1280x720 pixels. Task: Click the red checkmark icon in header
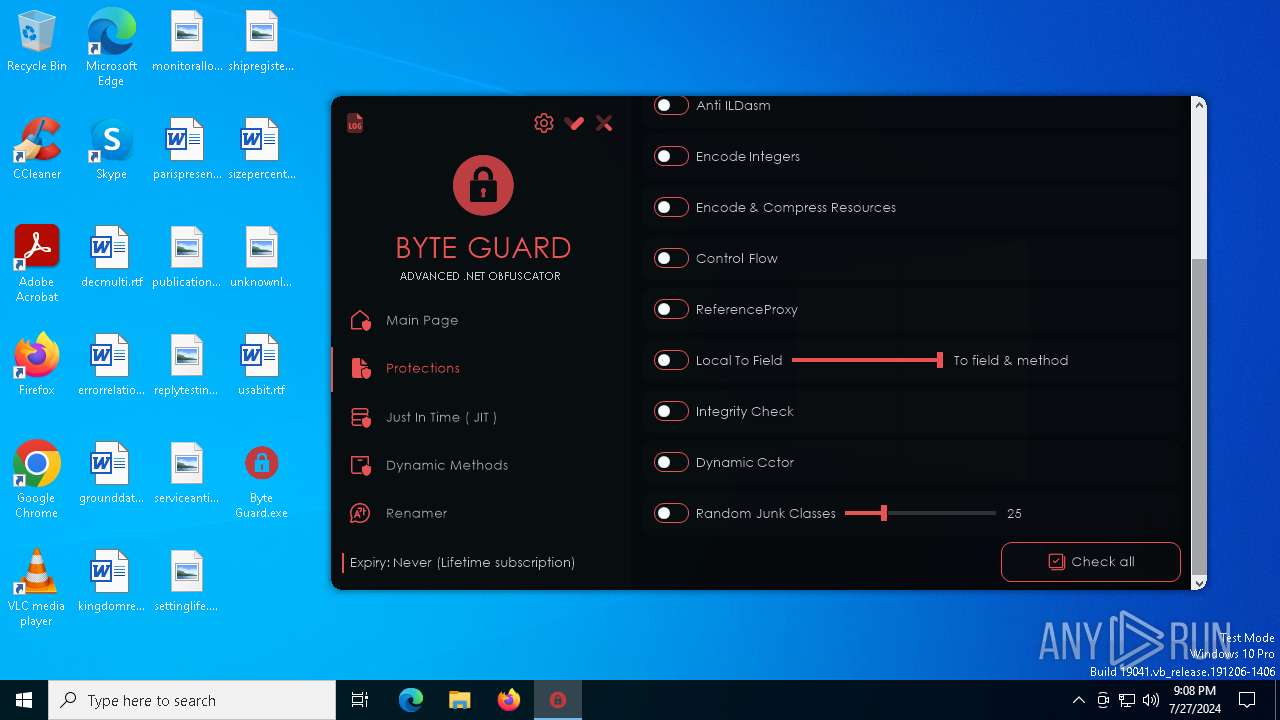click(574, 123)
